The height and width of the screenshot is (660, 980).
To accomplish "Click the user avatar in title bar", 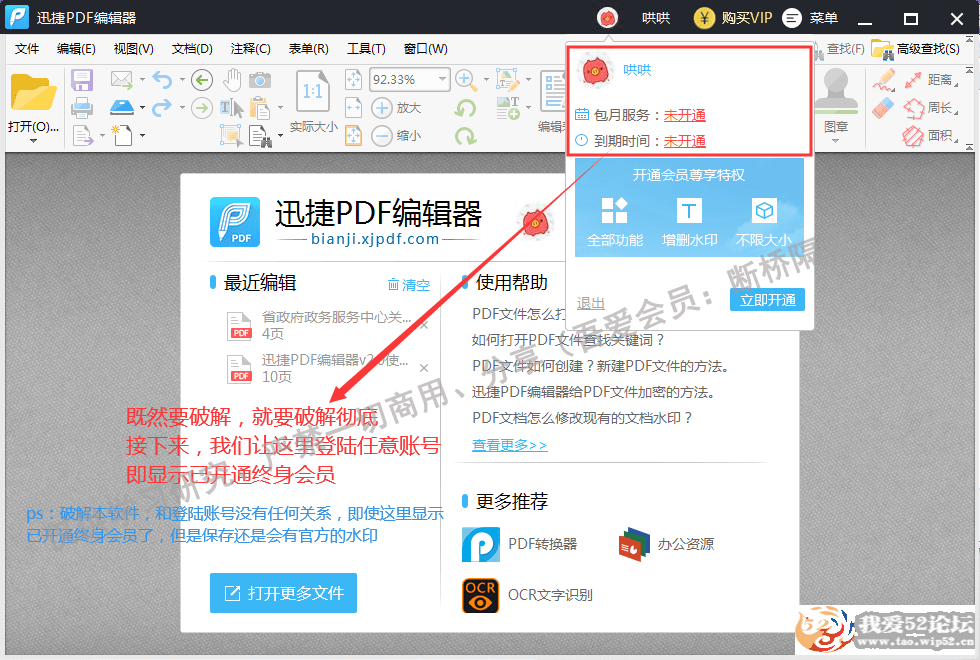I will click(607, 18).
